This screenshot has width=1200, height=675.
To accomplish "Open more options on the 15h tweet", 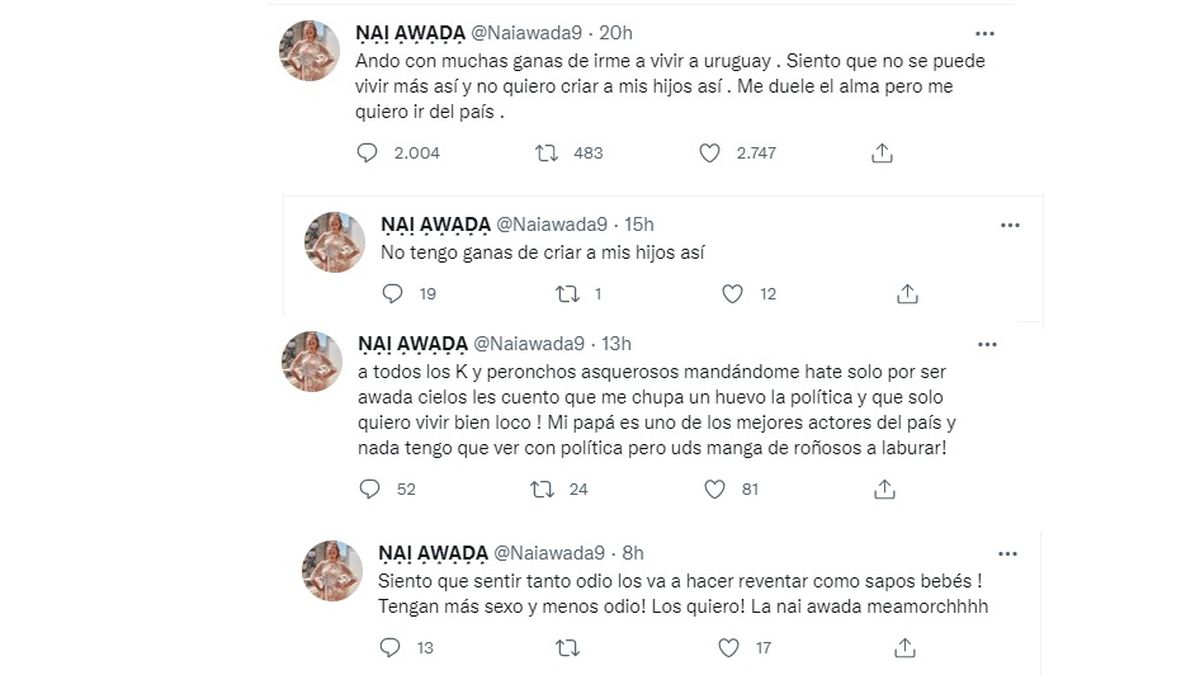I will coord(1010,225).
